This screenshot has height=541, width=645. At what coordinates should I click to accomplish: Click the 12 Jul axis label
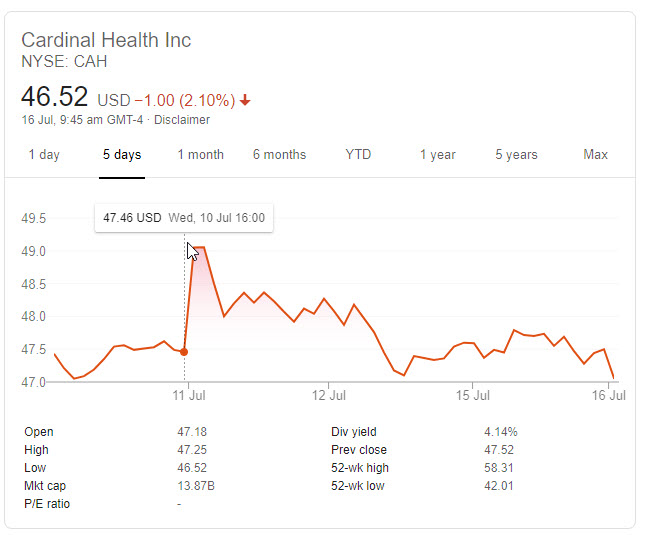tap(329, 395)
